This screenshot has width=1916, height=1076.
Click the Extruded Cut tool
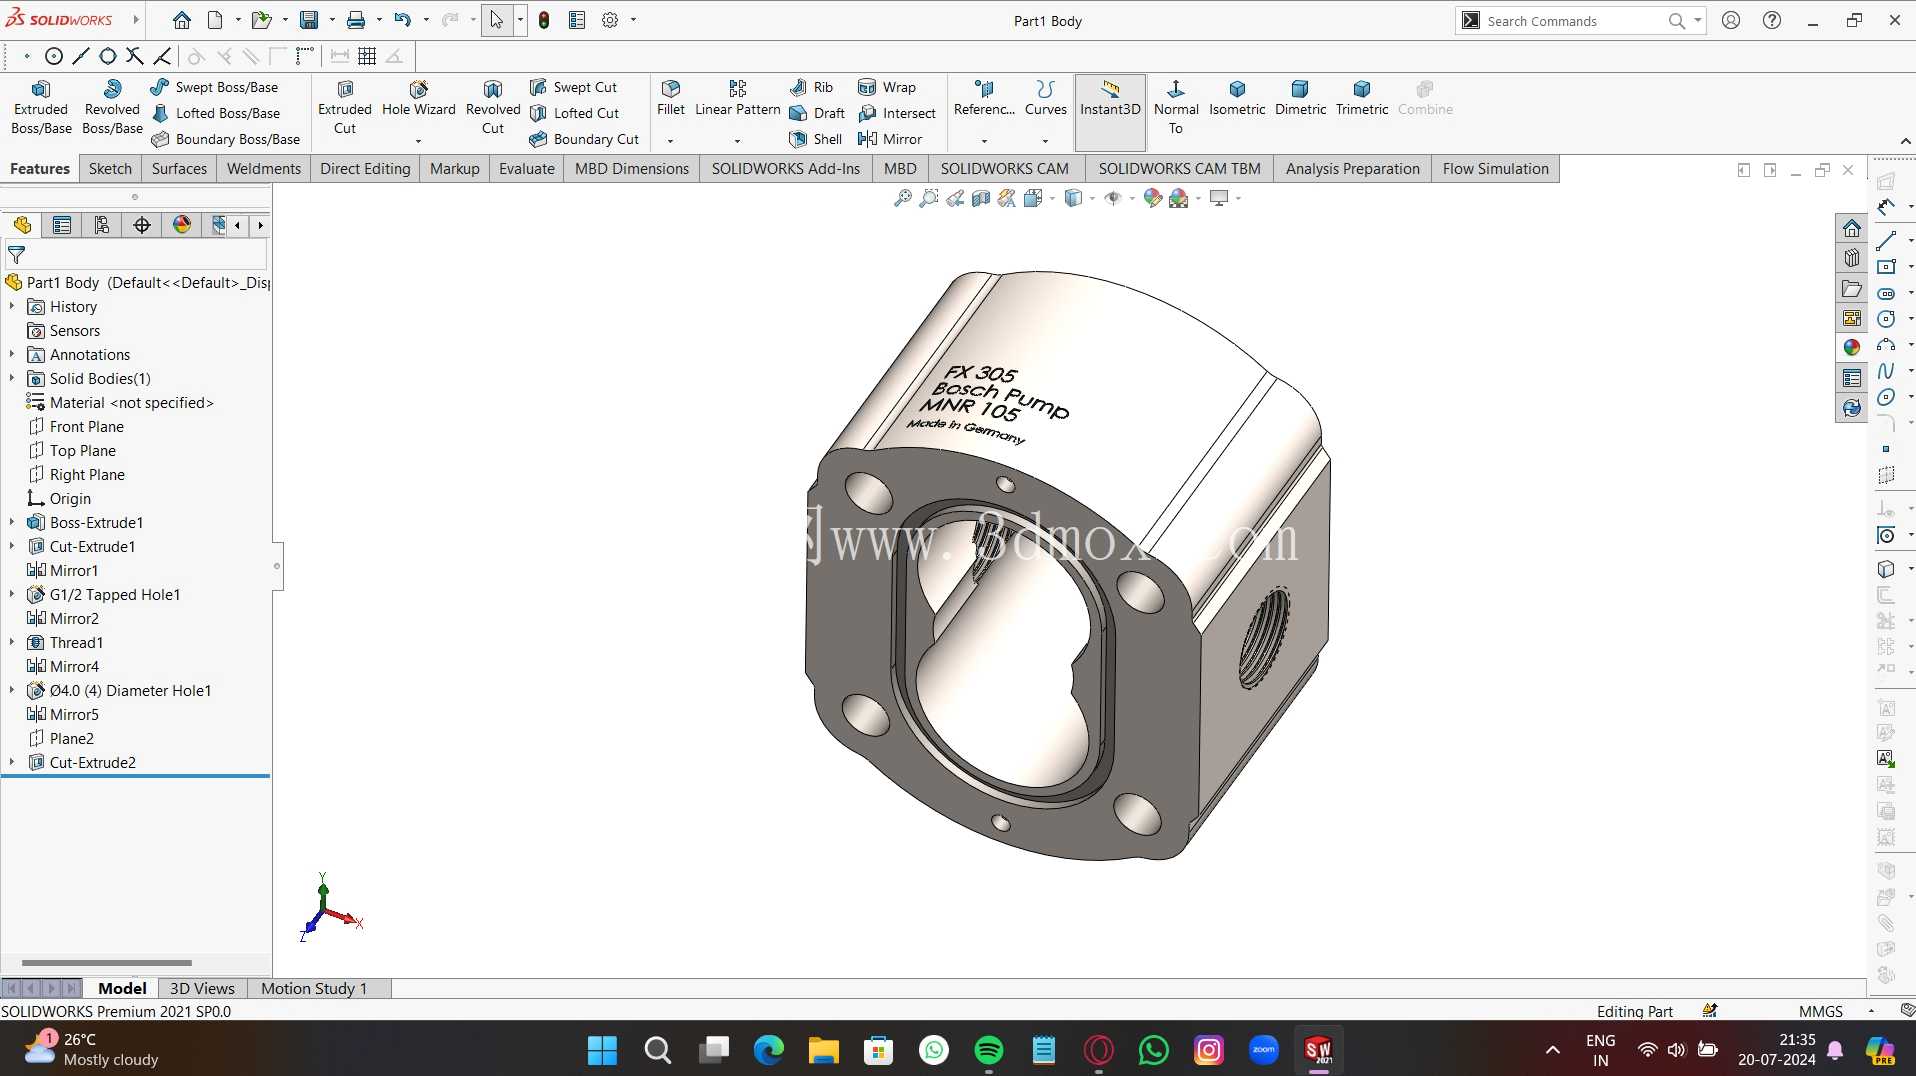click(345, 107)
